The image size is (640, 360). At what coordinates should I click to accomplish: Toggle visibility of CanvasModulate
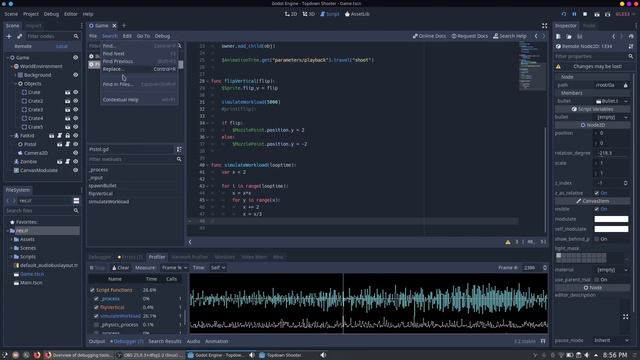coord(76,170)
